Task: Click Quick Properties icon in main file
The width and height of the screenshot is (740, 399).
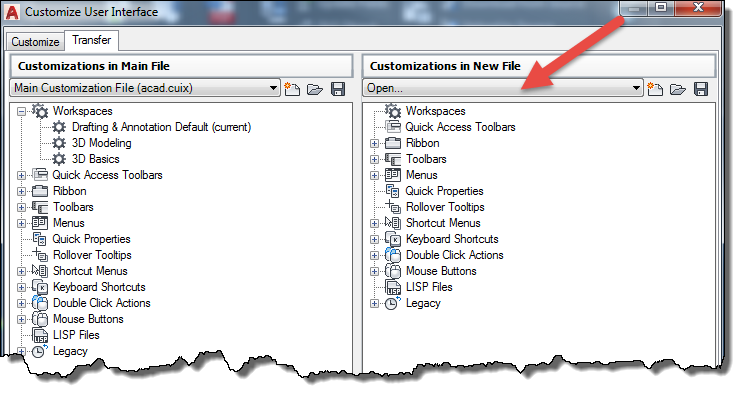Action: (40, 239)
